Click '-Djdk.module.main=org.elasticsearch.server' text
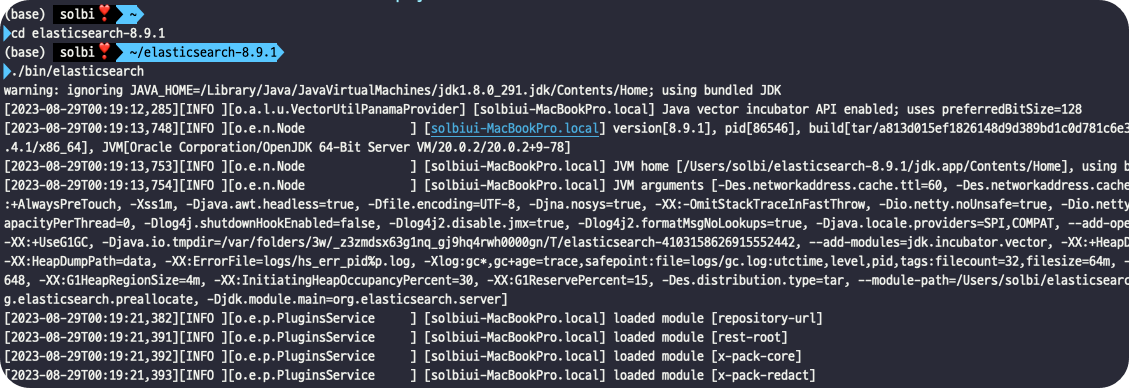Image resolution: width=1129 pixels, height=388 pixels. pyautogui.click(x=358, y=298)
